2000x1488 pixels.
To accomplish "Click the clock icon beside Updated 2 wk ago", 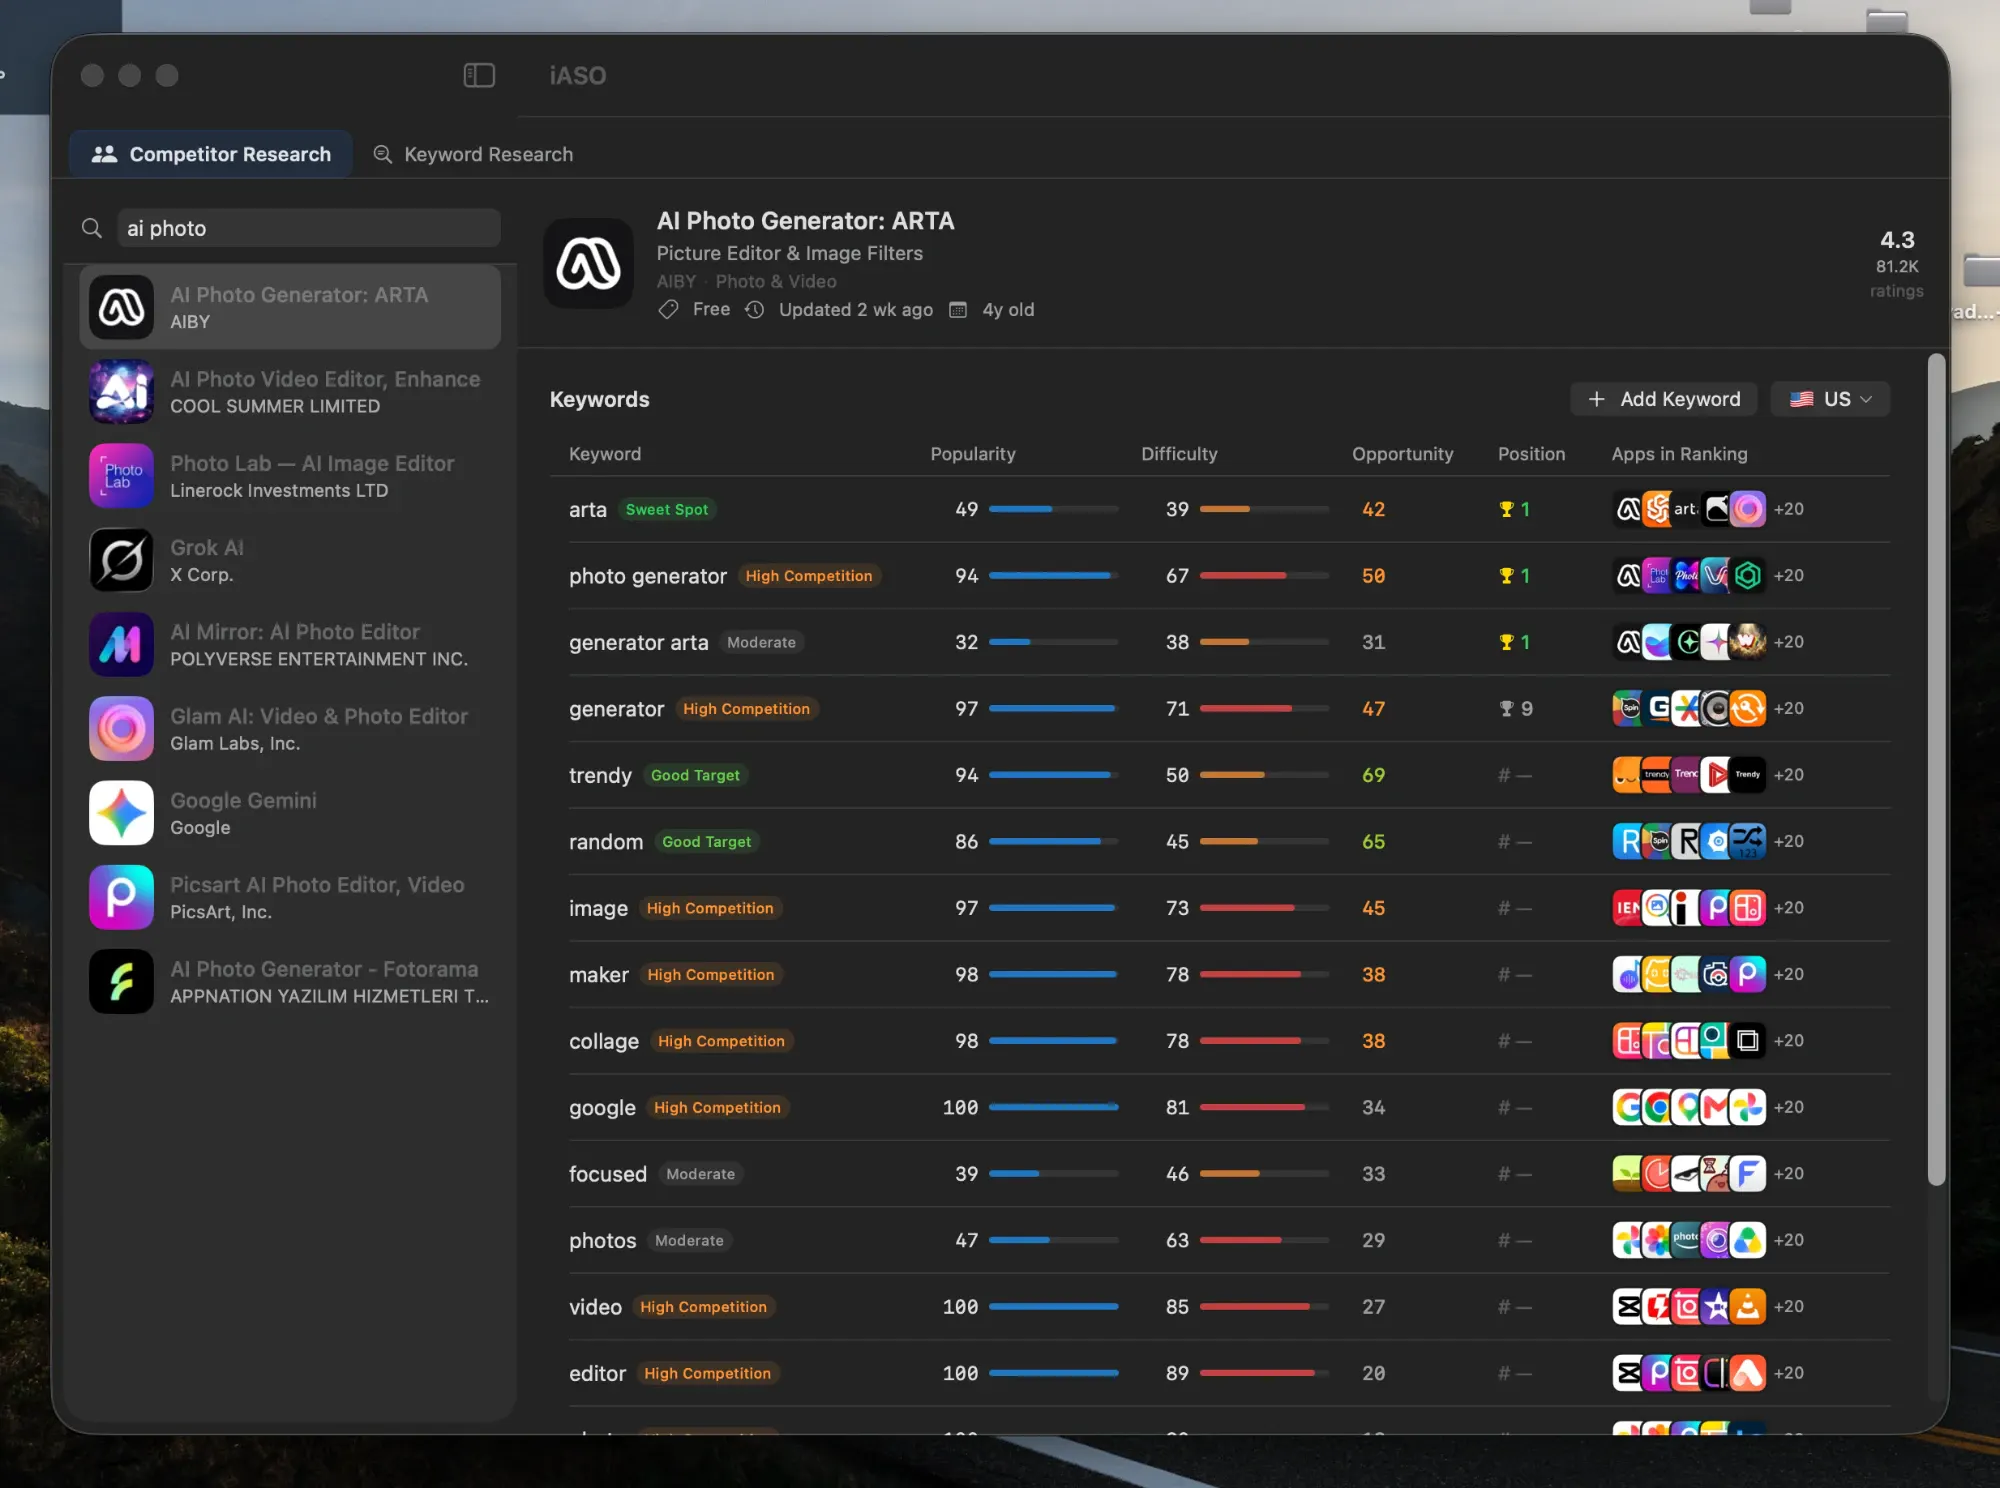I will click(755, 310).
